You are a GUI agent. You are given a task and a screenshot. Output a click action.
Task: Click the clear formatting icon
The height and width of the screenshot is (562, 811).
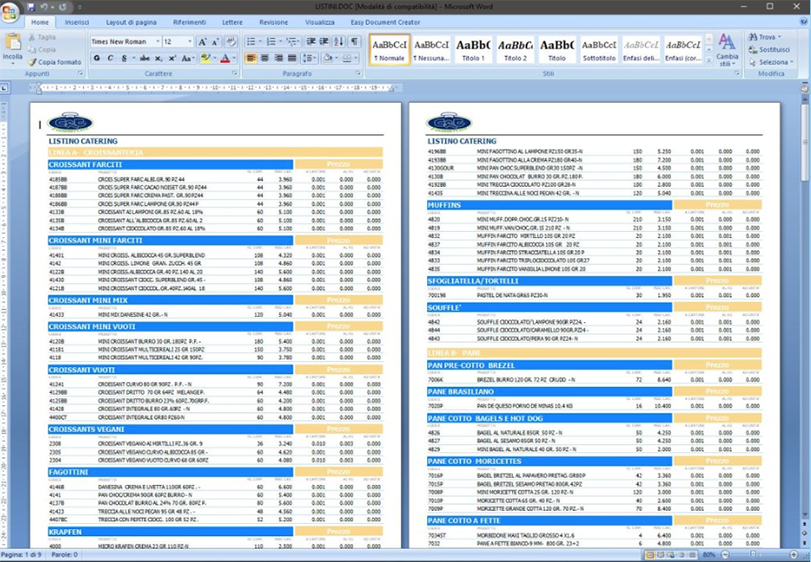(x=231, y=42)
